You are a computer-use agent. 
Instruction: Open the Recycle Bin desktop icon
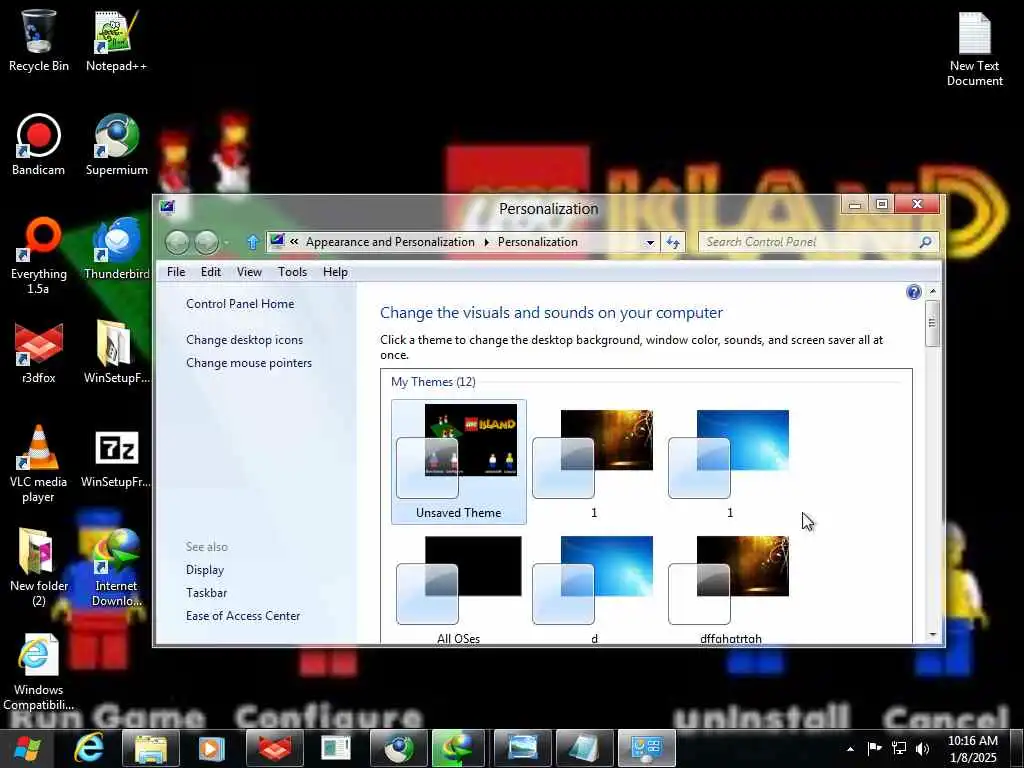pos(39,40)
